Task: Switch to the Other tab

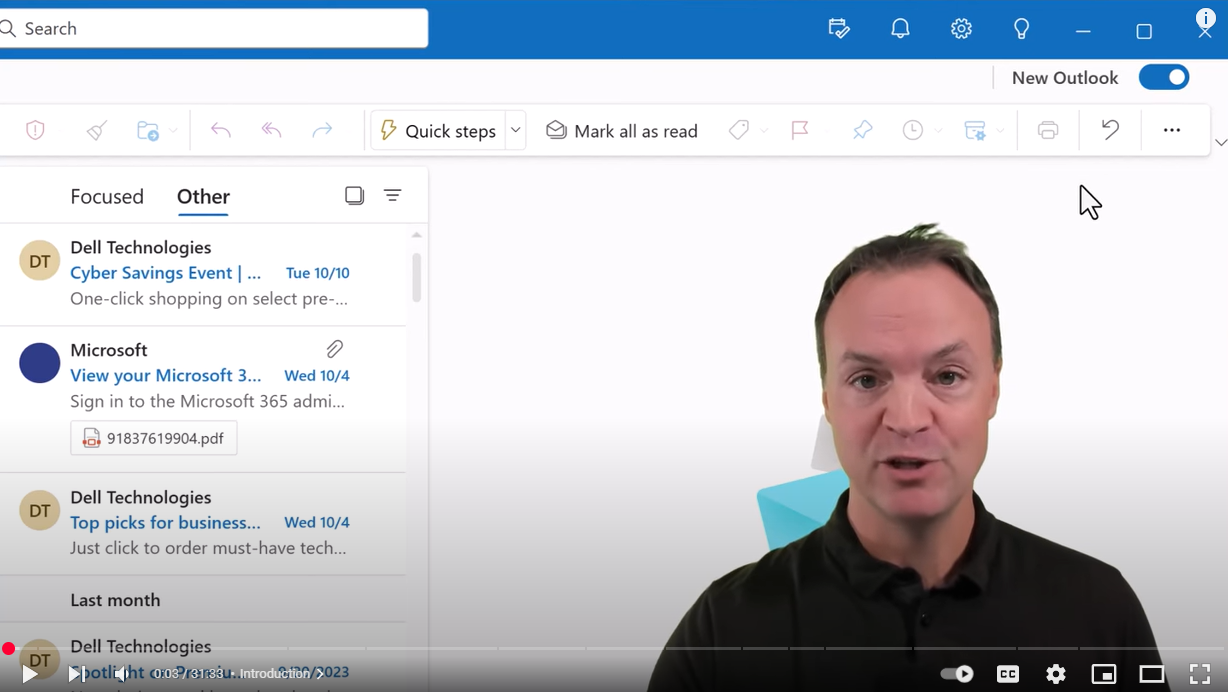Action: point(203,196)
